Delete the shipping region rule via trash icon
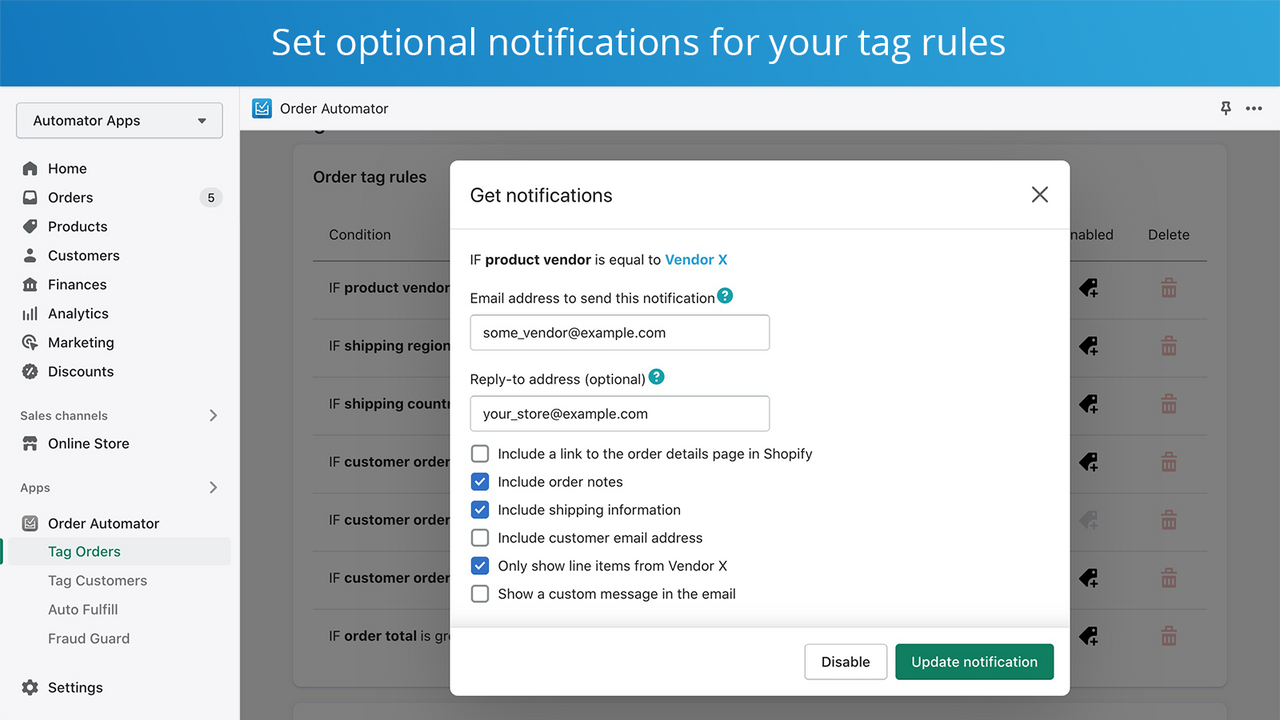Viewport: 1280px width, 720px height. 1168,346
